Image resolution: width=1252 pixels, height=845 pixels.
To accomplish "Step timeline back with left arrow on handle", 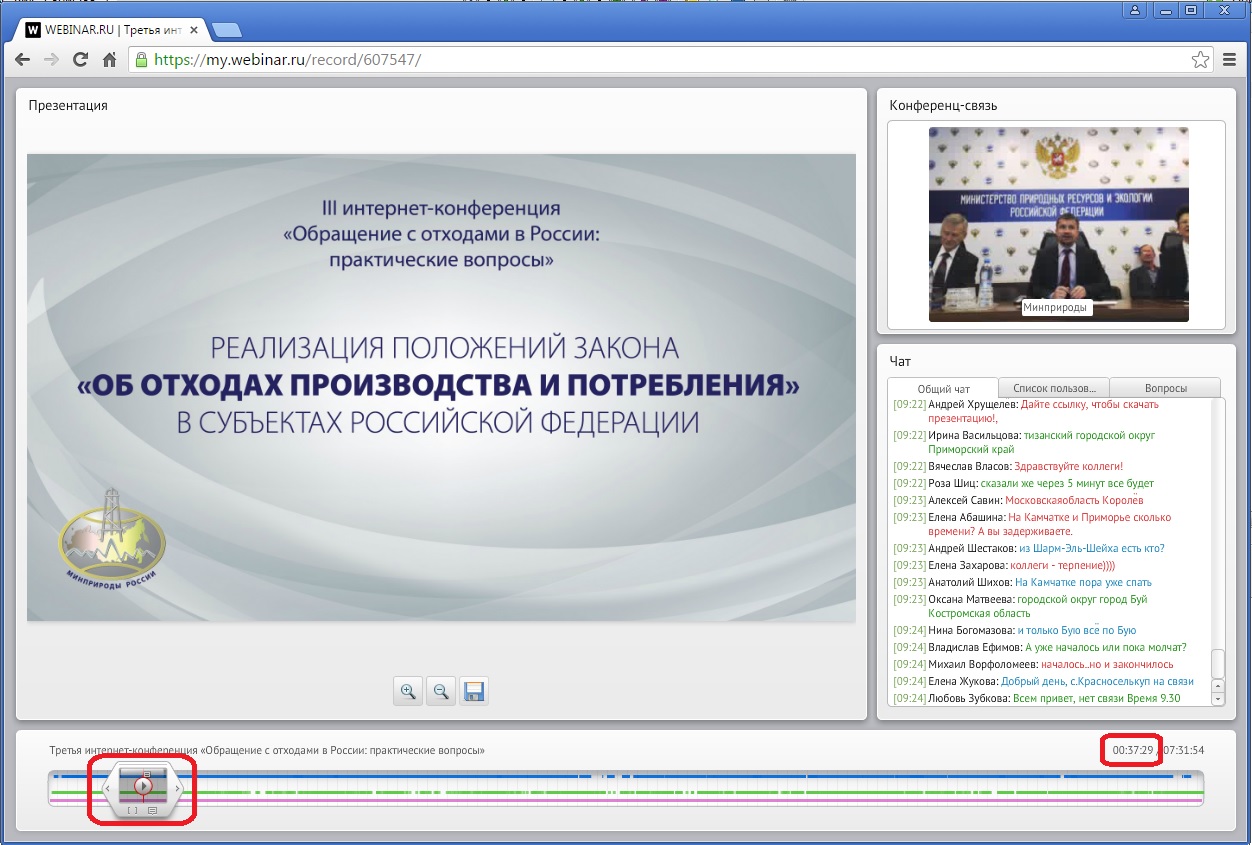I will 108,788.
